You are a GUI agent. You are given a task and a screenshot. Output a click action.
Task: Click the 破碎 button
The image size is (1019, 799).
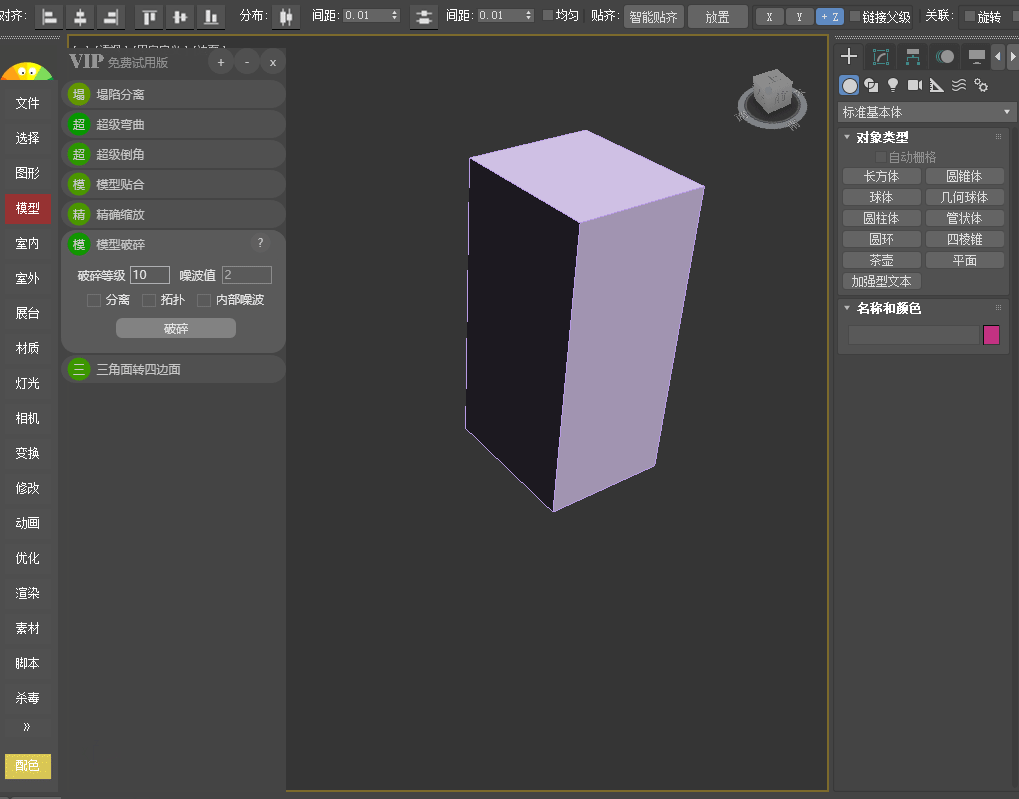pos(176,329)
